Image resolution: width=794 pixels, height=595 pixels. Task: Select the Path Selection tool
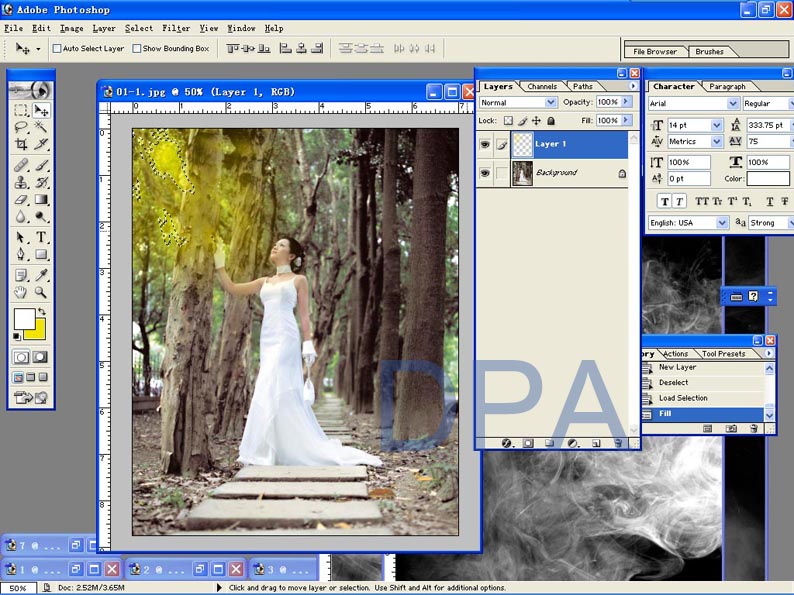click(x=21, y=237)
